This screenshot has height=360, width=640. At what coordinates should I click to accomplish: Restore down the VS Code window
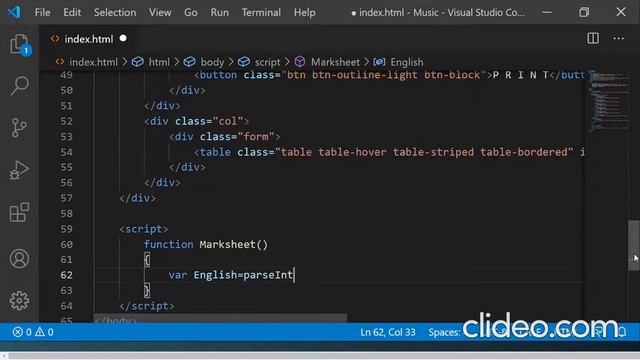click(x=584, y=12)
